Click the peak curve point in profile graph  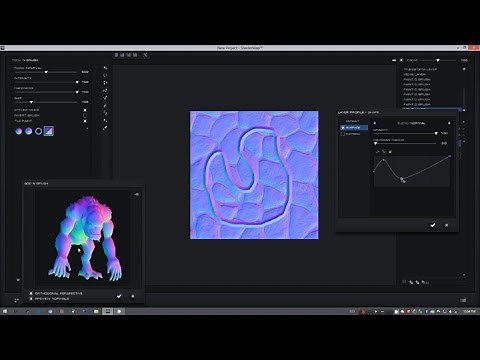[384, 160]
